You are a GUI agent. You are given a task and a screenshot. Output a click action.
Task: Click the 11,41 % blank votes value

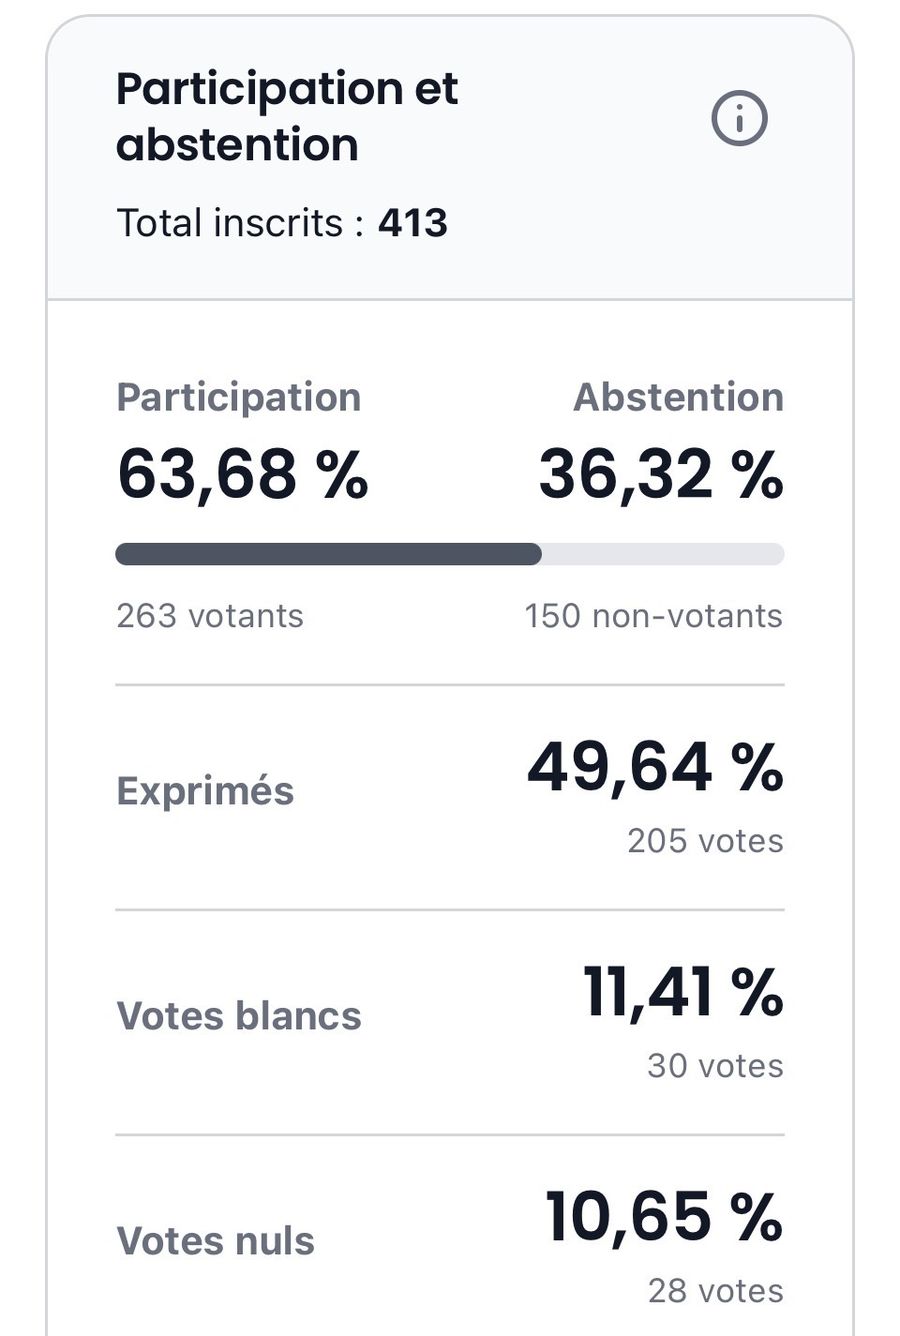coord(683,992)
